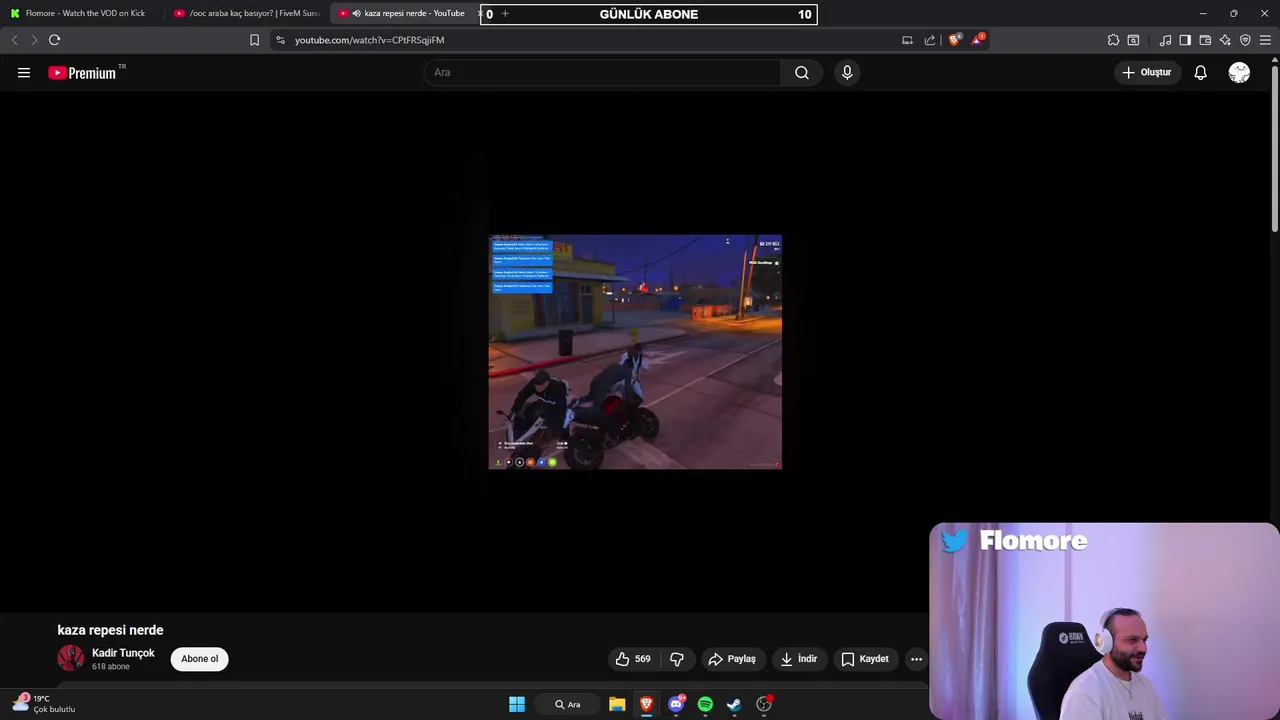Screen dimensions: 1280x720
Task: Open Brave Shields lion icon
Action: 954,40
